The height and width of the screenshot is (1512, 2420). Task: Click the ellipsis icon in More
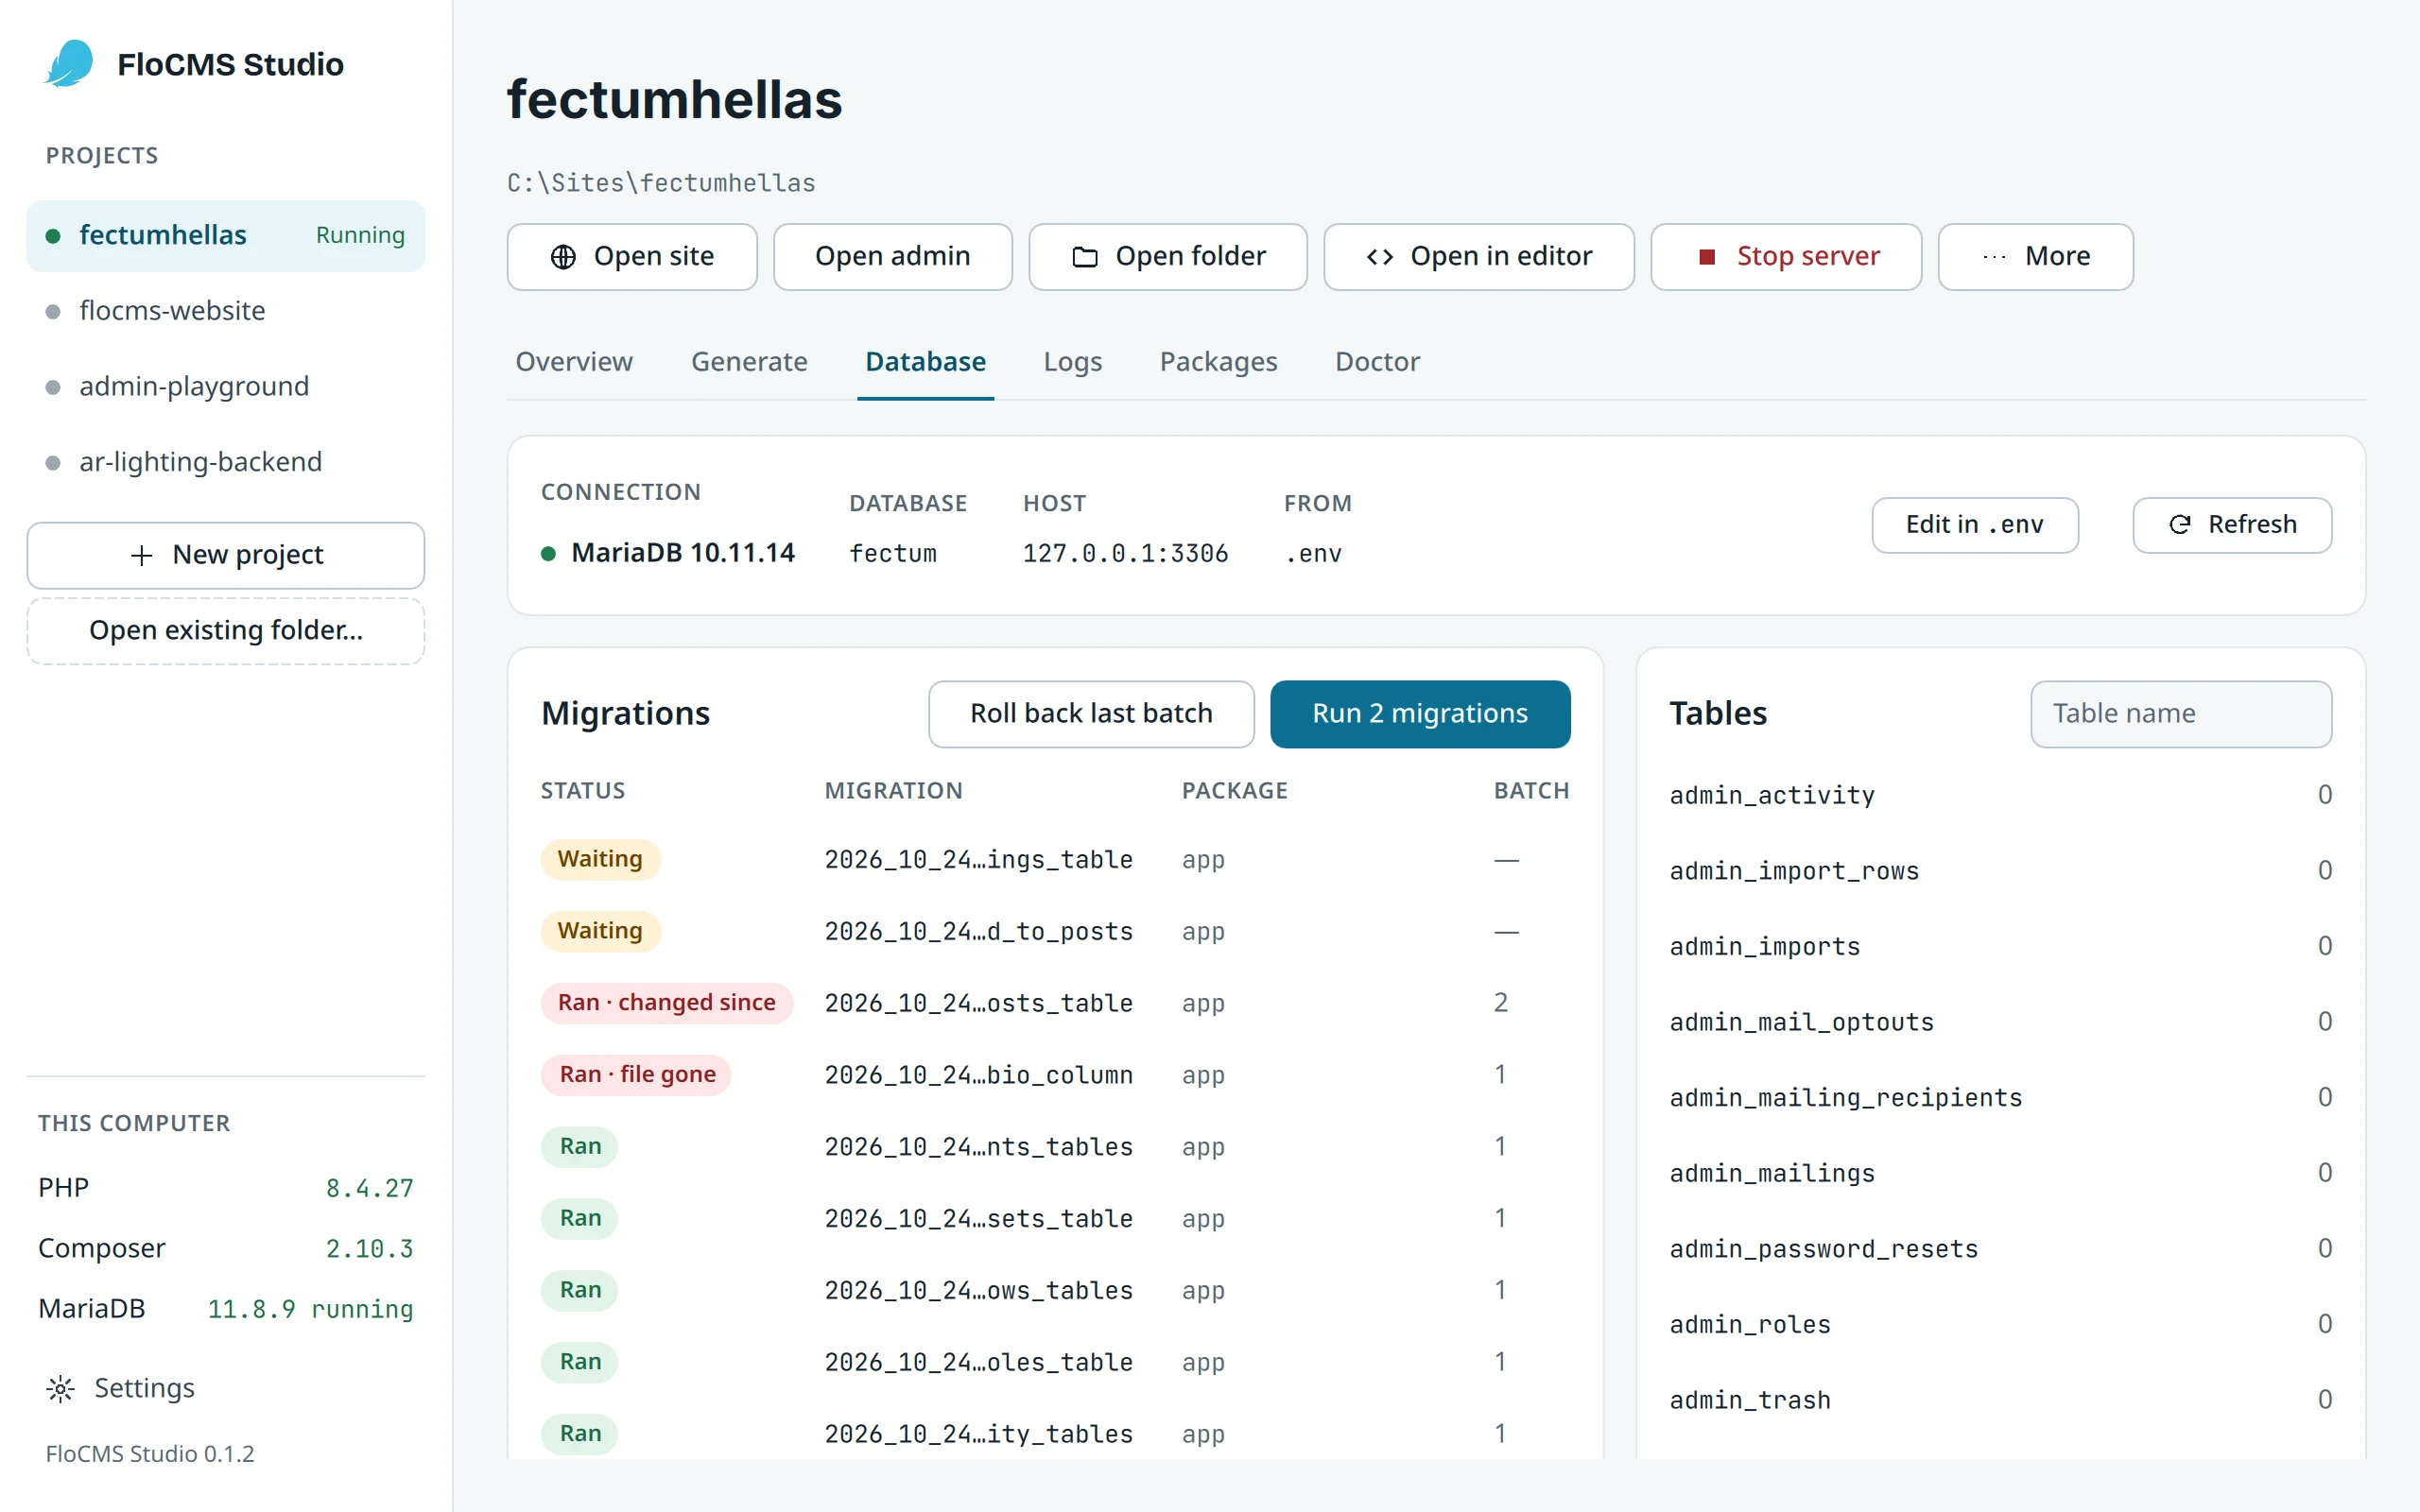1994,257
